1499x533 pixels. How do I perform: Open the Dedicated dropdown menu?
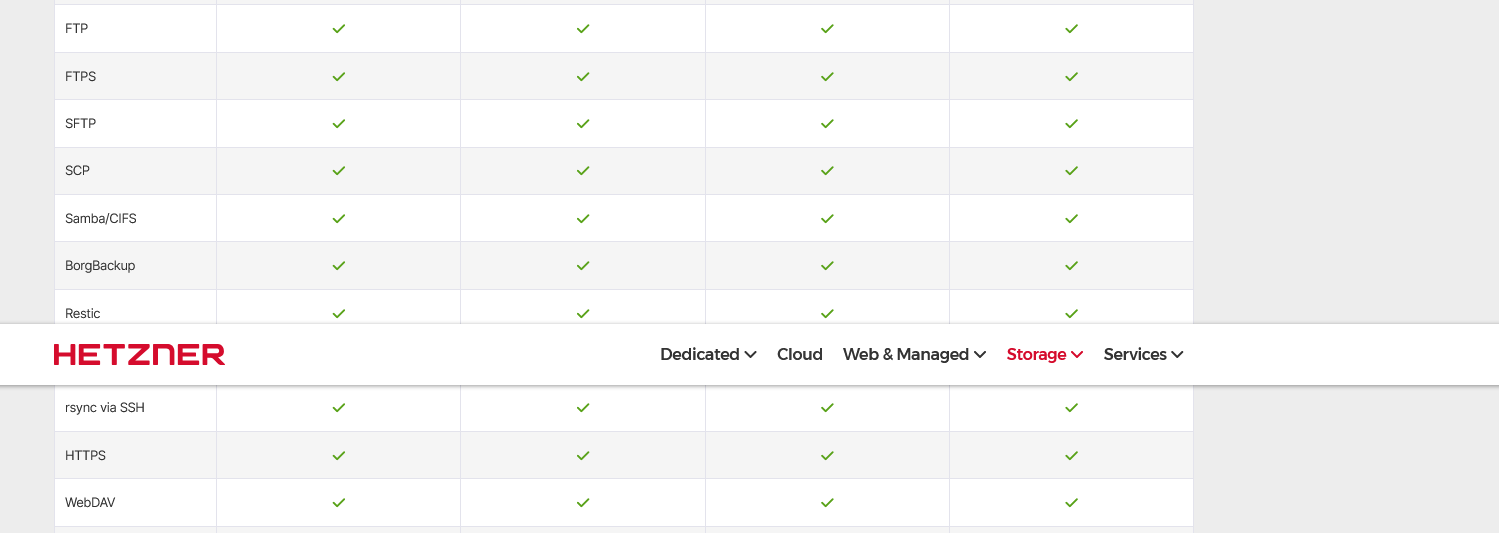coord(708,354)
